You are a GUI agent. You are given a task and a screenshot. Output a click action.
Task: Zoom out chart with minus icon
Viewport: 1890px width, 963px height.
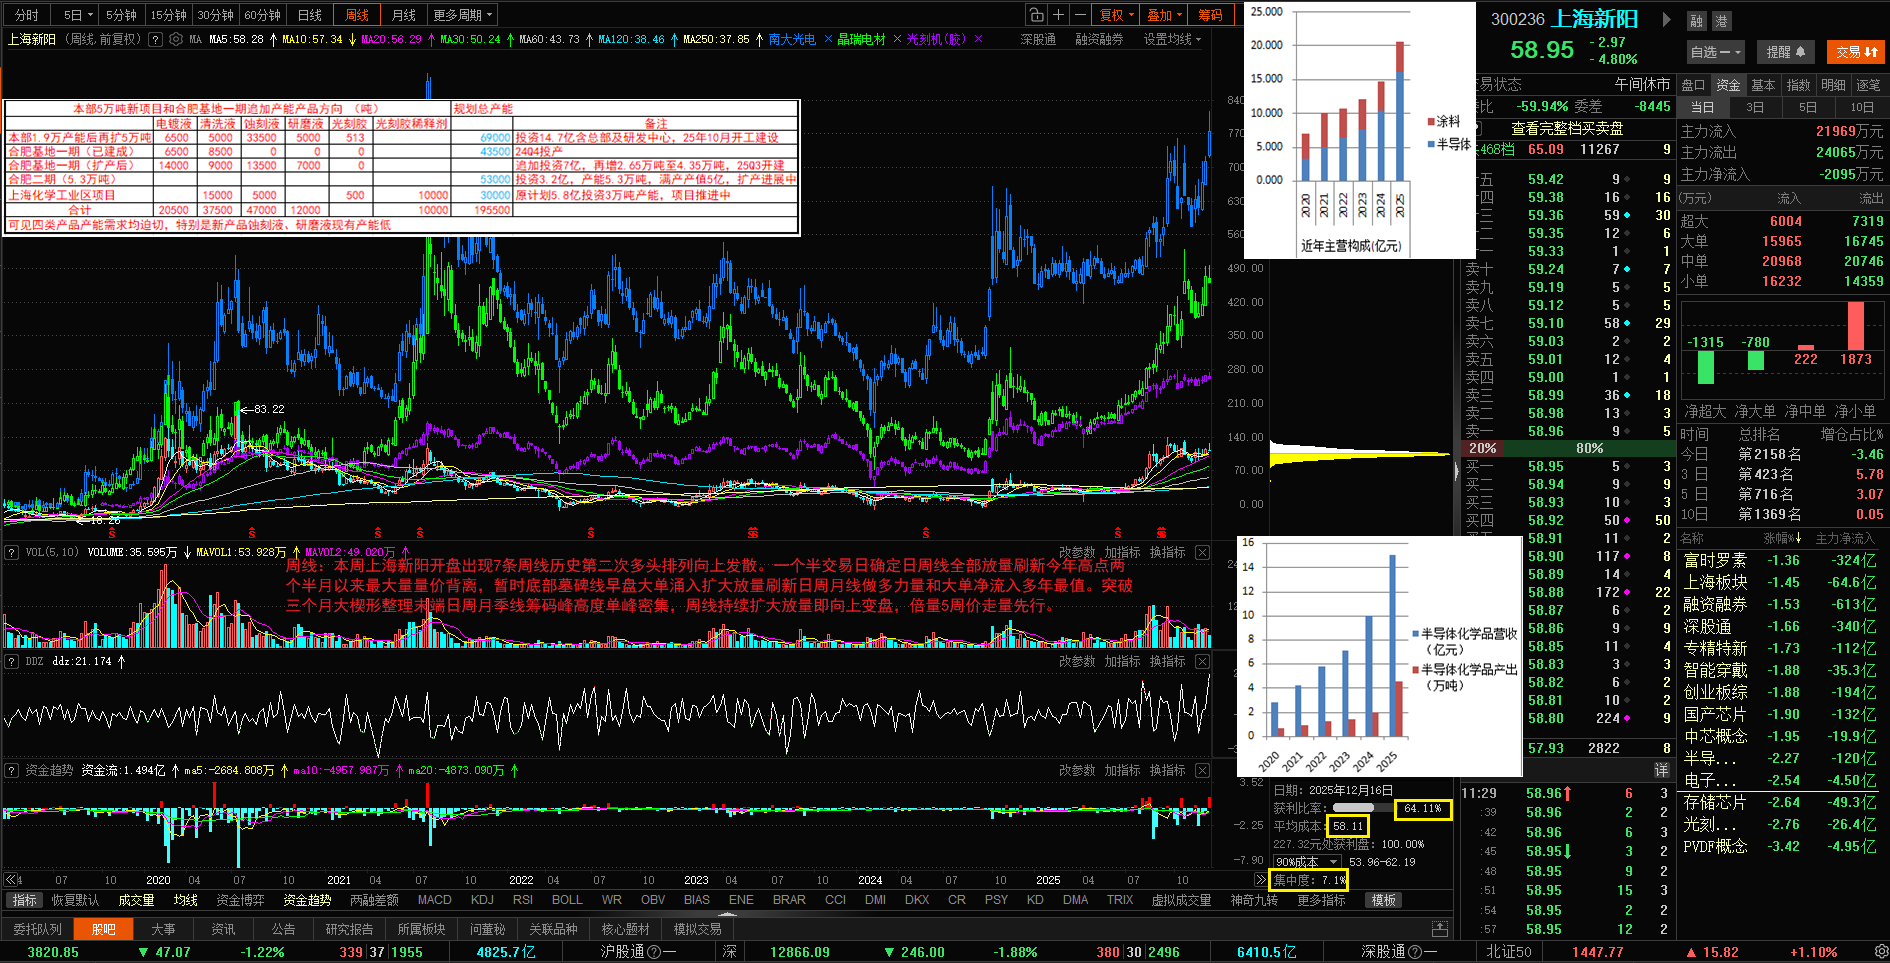(1081, 15)
